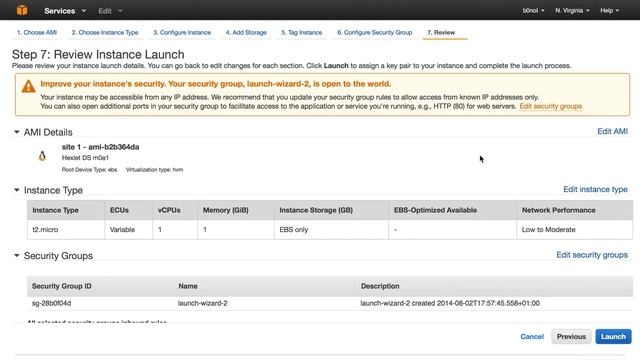Select the 7. Review tab

click(x=441, y=32)
